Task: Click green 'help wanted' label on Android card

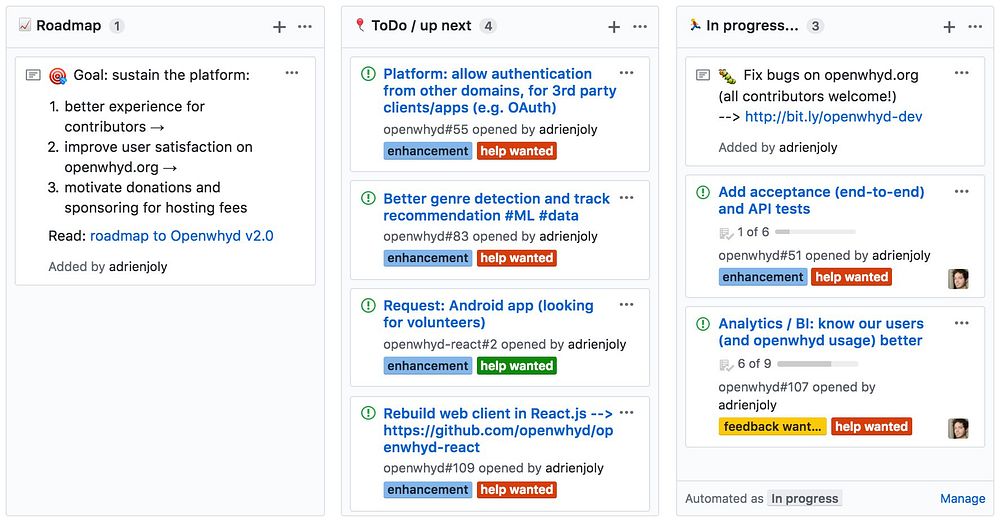Action: (516, 366)
